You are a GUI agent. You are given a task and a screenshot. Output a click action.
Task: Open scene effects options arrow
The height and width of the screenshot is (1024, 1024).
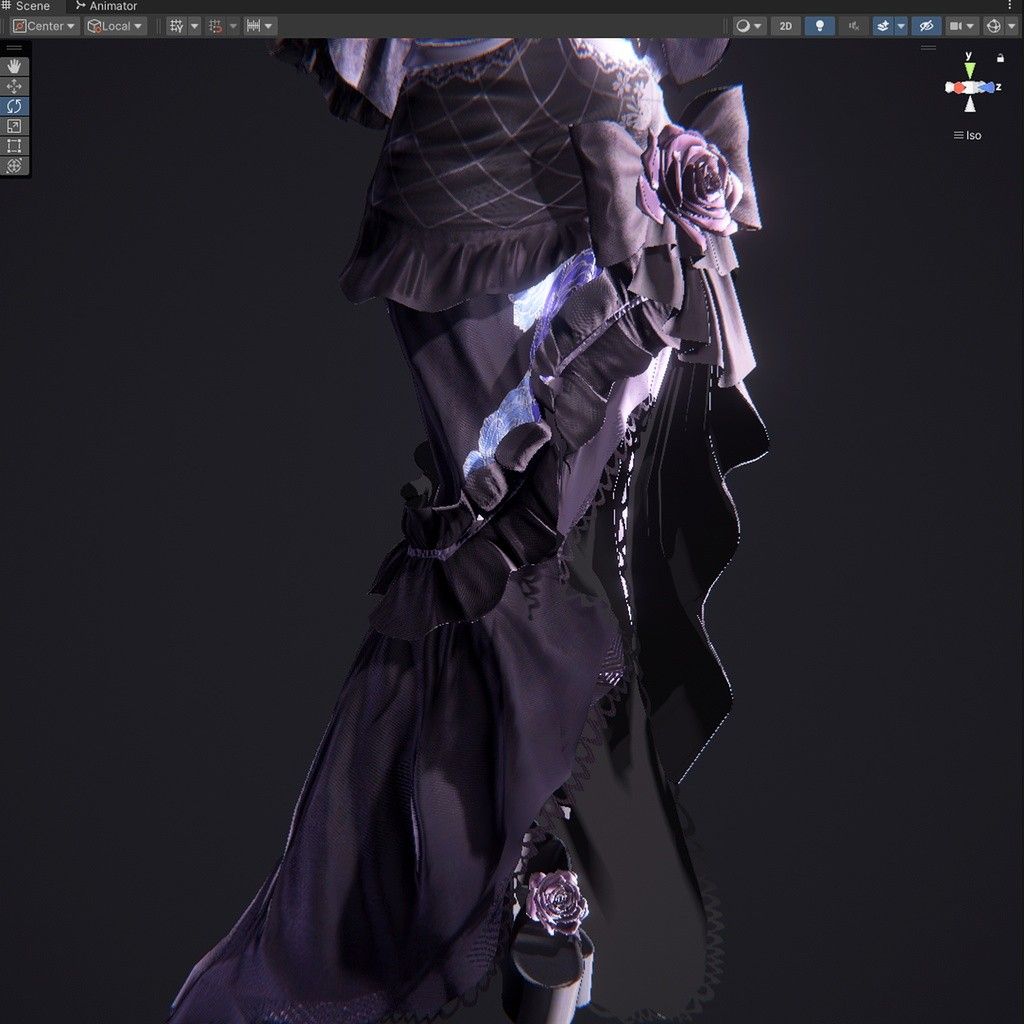pos(901,26)
